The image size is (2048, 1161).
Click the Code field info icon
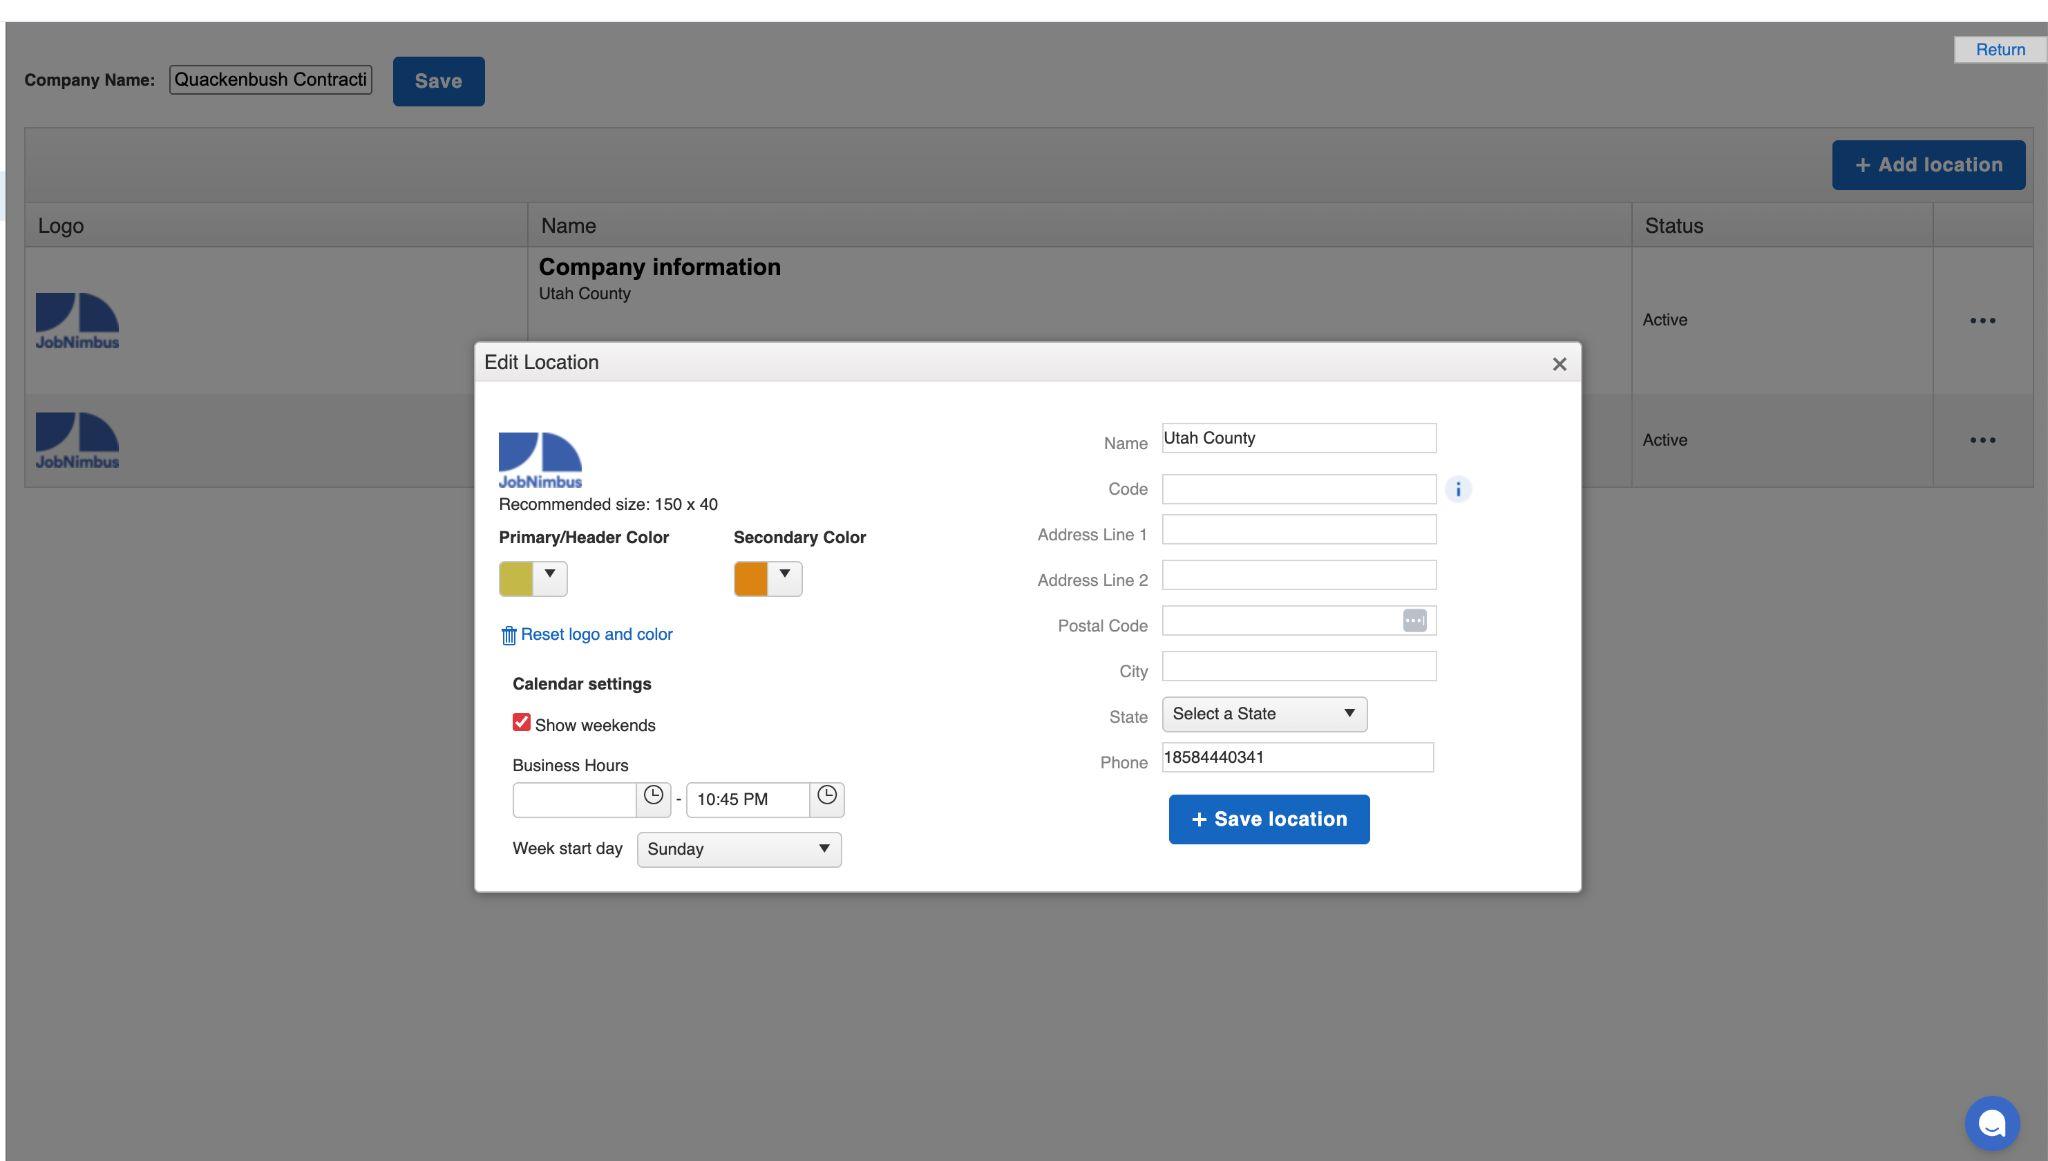(x=1458, y=489)
